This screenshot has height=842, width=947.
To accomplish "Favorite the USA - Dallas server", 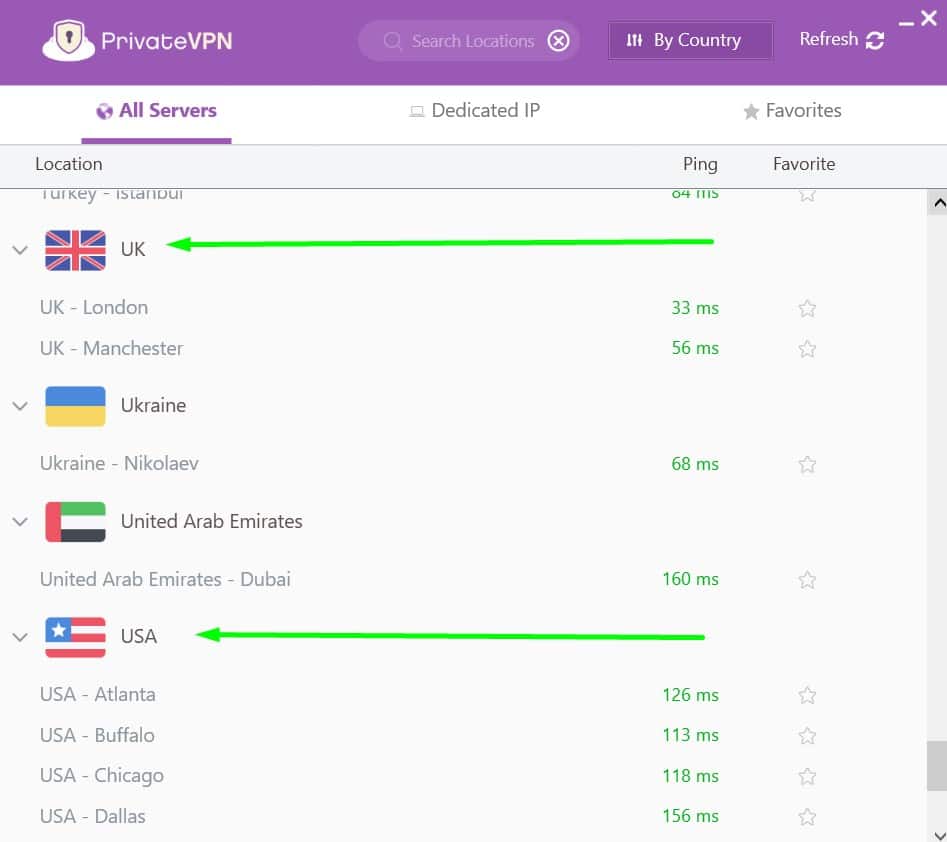I will click(x=807, y=817).
